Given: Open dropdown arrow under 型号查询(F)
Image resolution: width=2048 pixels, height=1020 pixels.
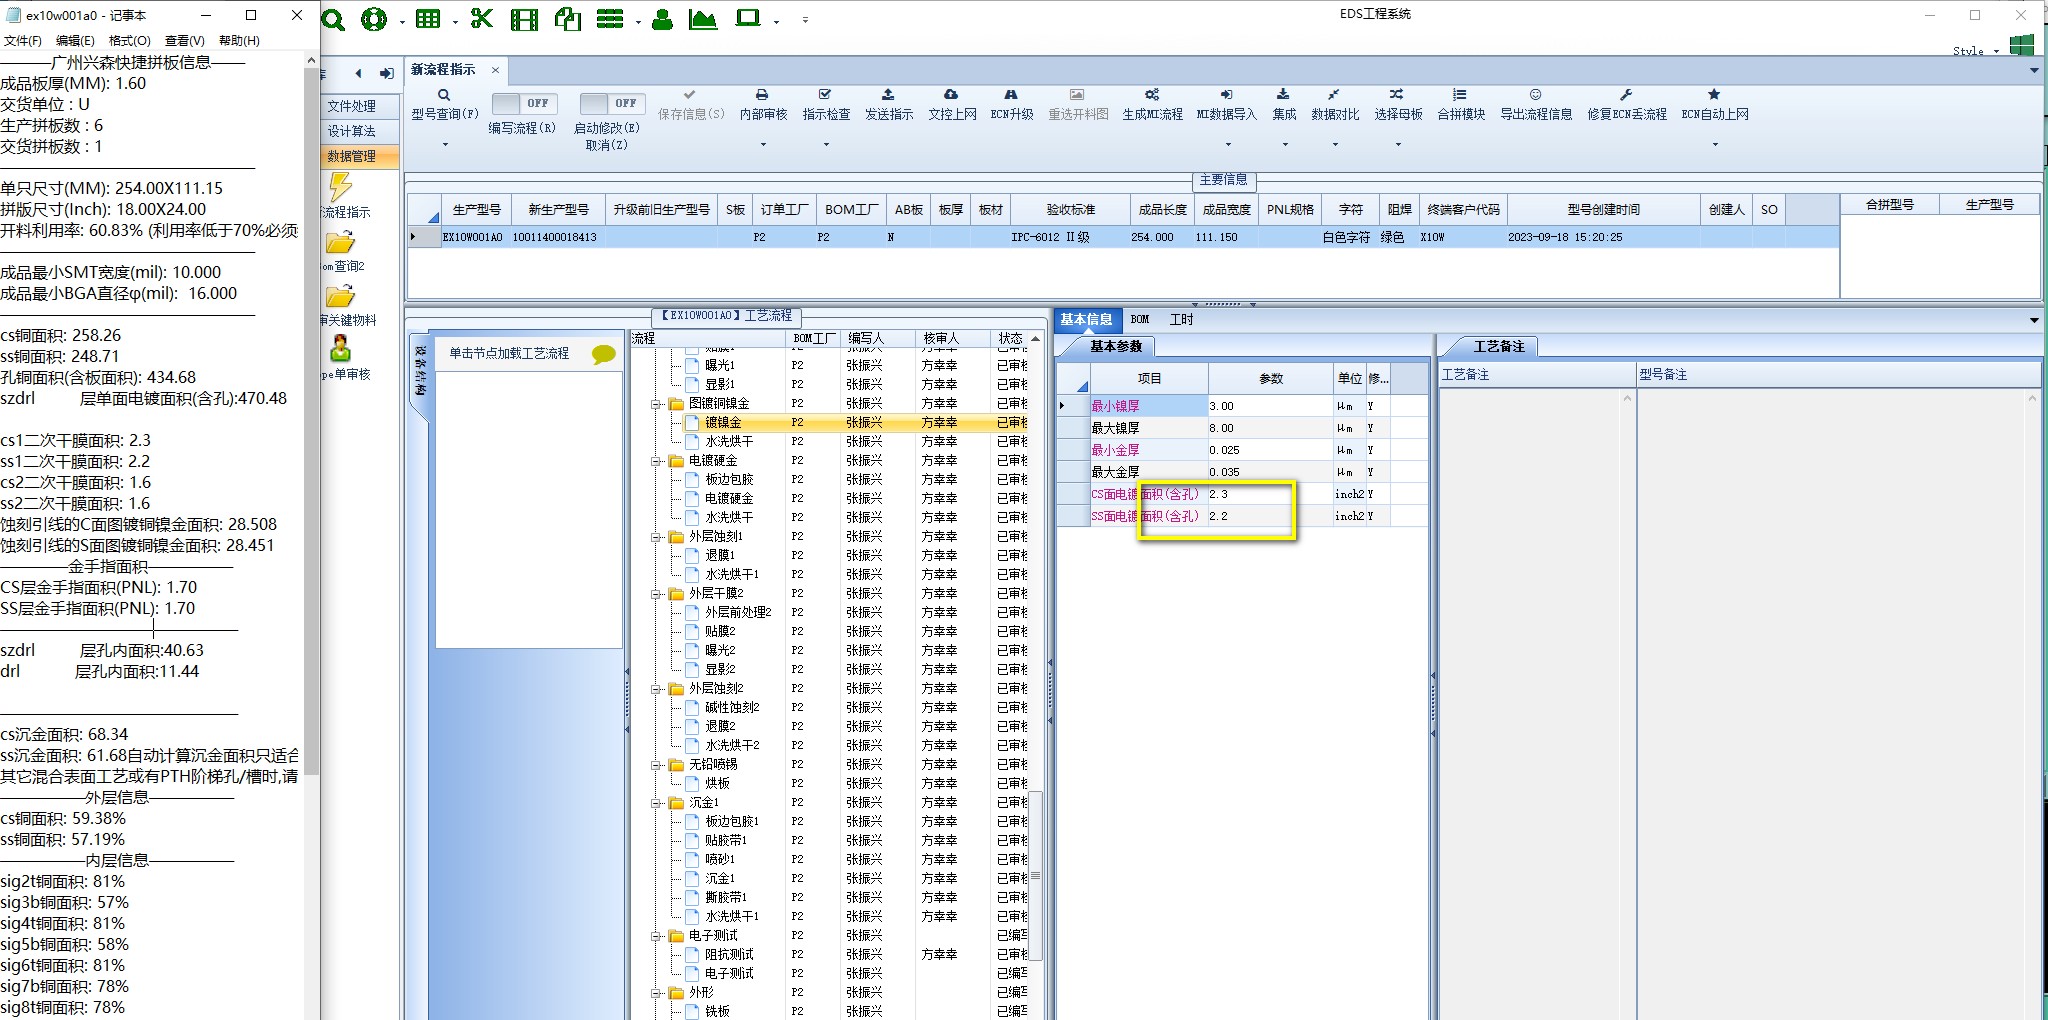Looking at the screenshot, I should [445, 145].
